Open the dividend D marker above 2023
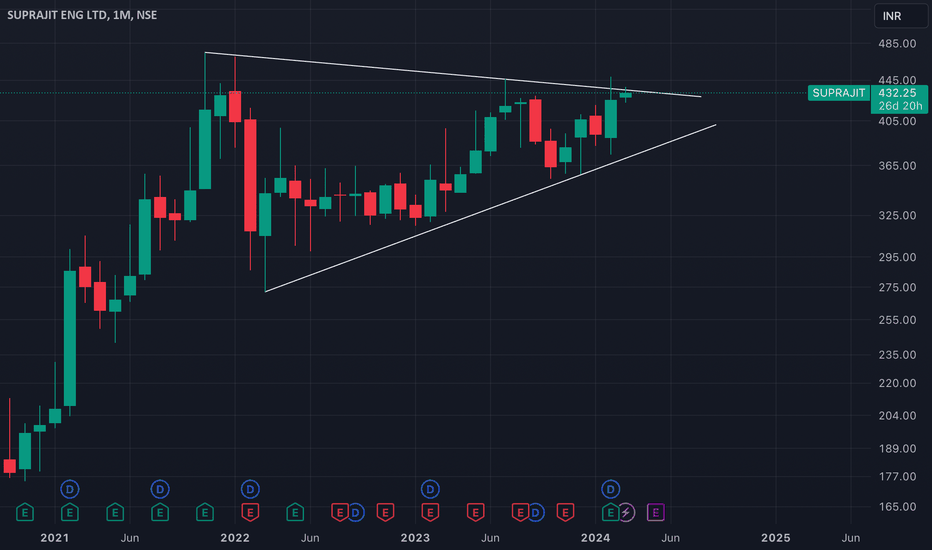 pyautogui.click(x=430, y=489)
